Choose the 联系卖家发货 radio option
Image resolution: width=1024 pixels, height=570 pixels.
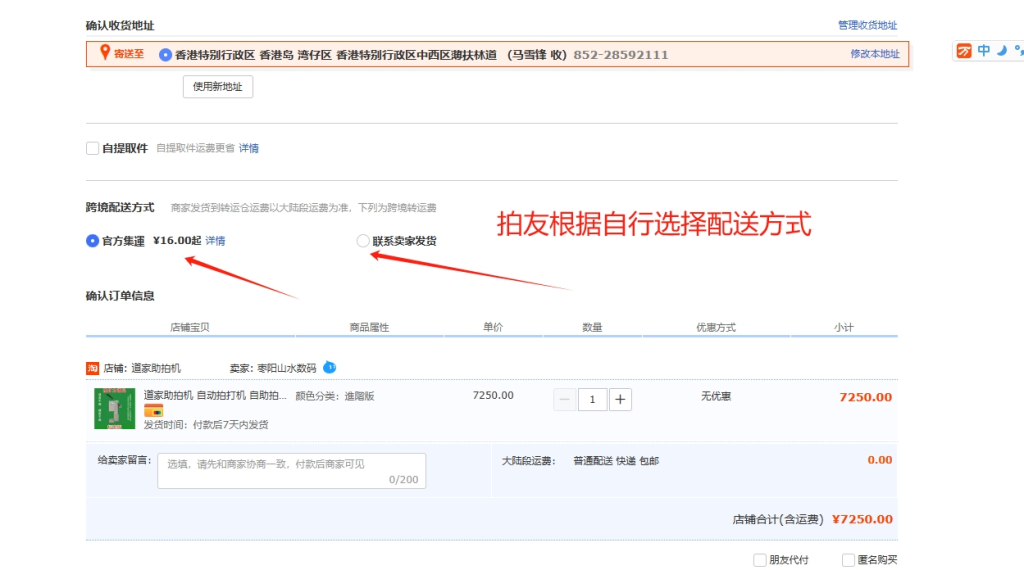click(363, 241)
